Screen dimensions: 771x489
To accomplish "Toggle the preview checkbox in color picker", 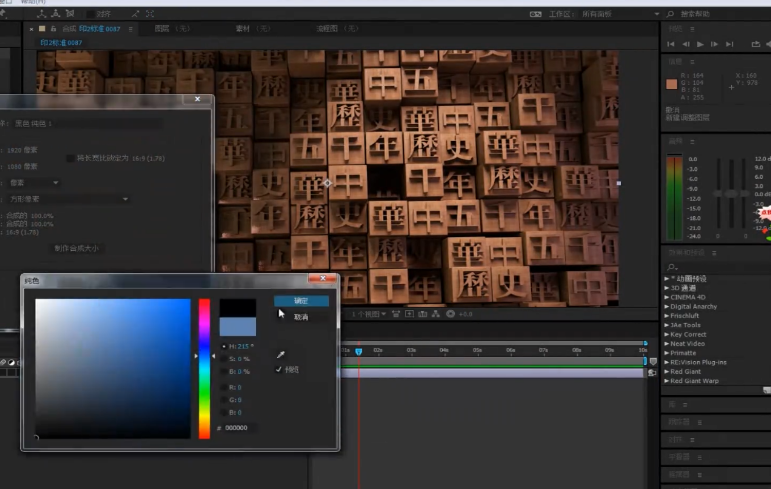I will tap(279, 369).
